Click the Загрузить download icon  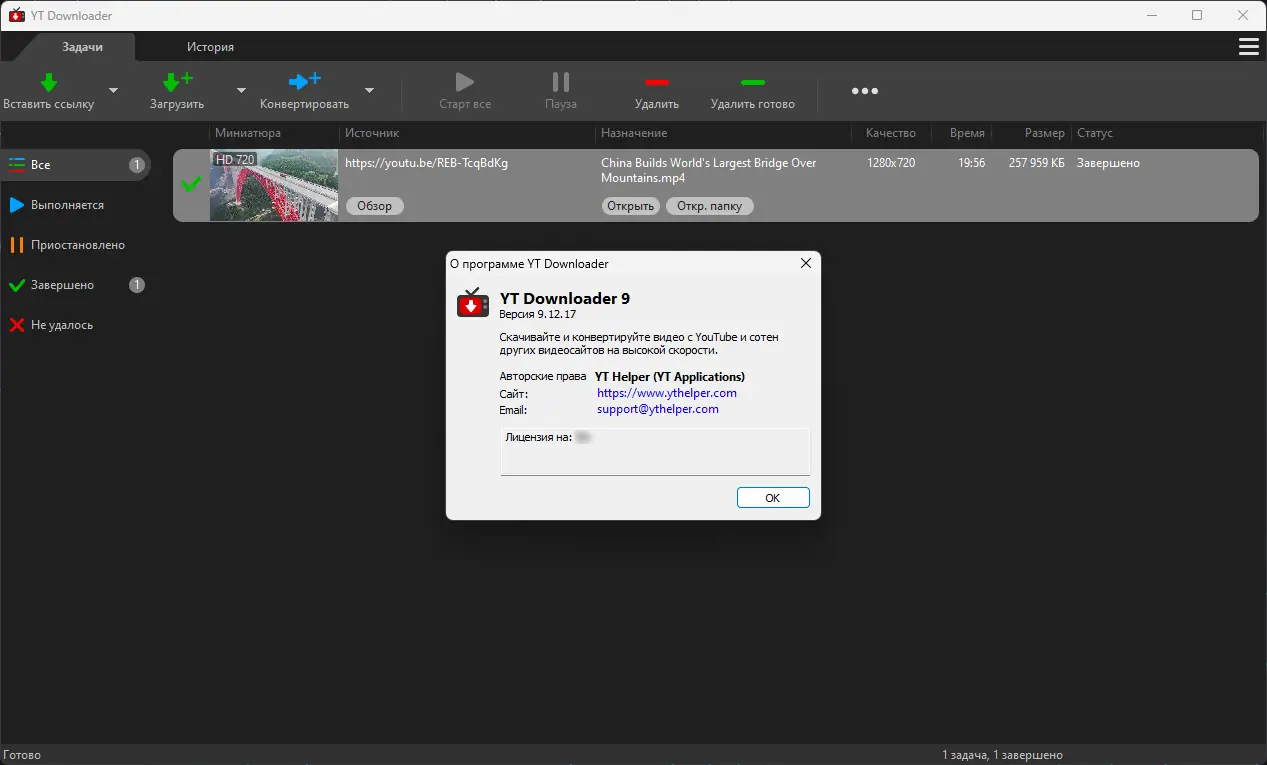[176, 82]
